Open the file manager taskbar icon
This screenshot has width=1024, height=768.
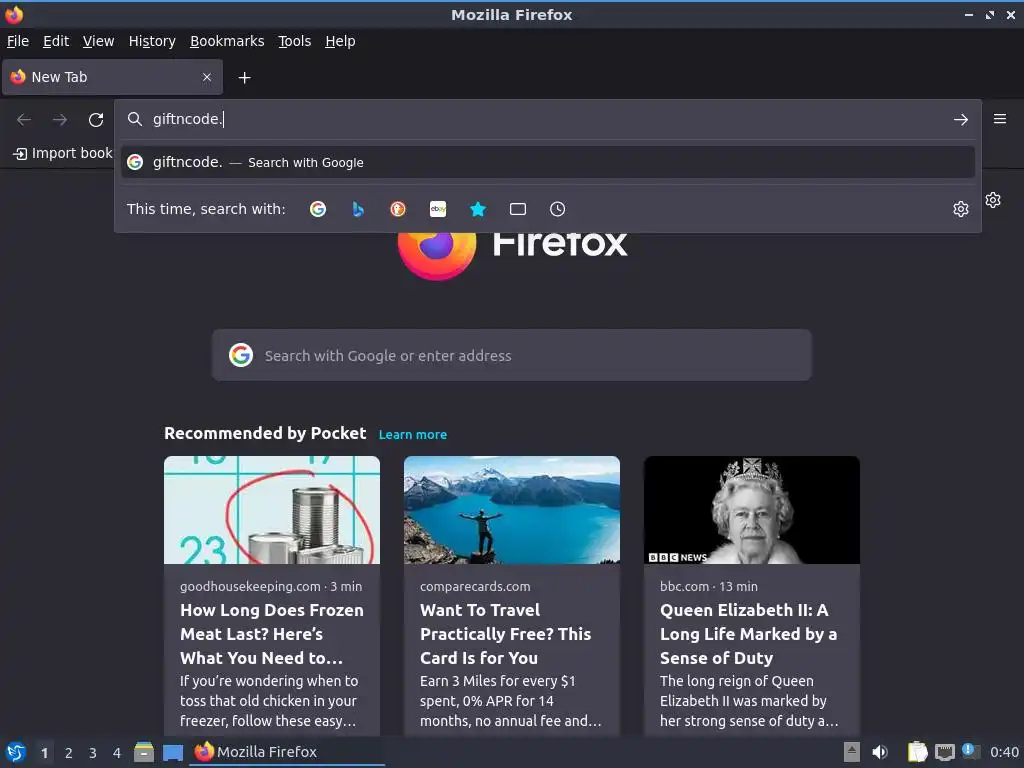tap(144, 752)
